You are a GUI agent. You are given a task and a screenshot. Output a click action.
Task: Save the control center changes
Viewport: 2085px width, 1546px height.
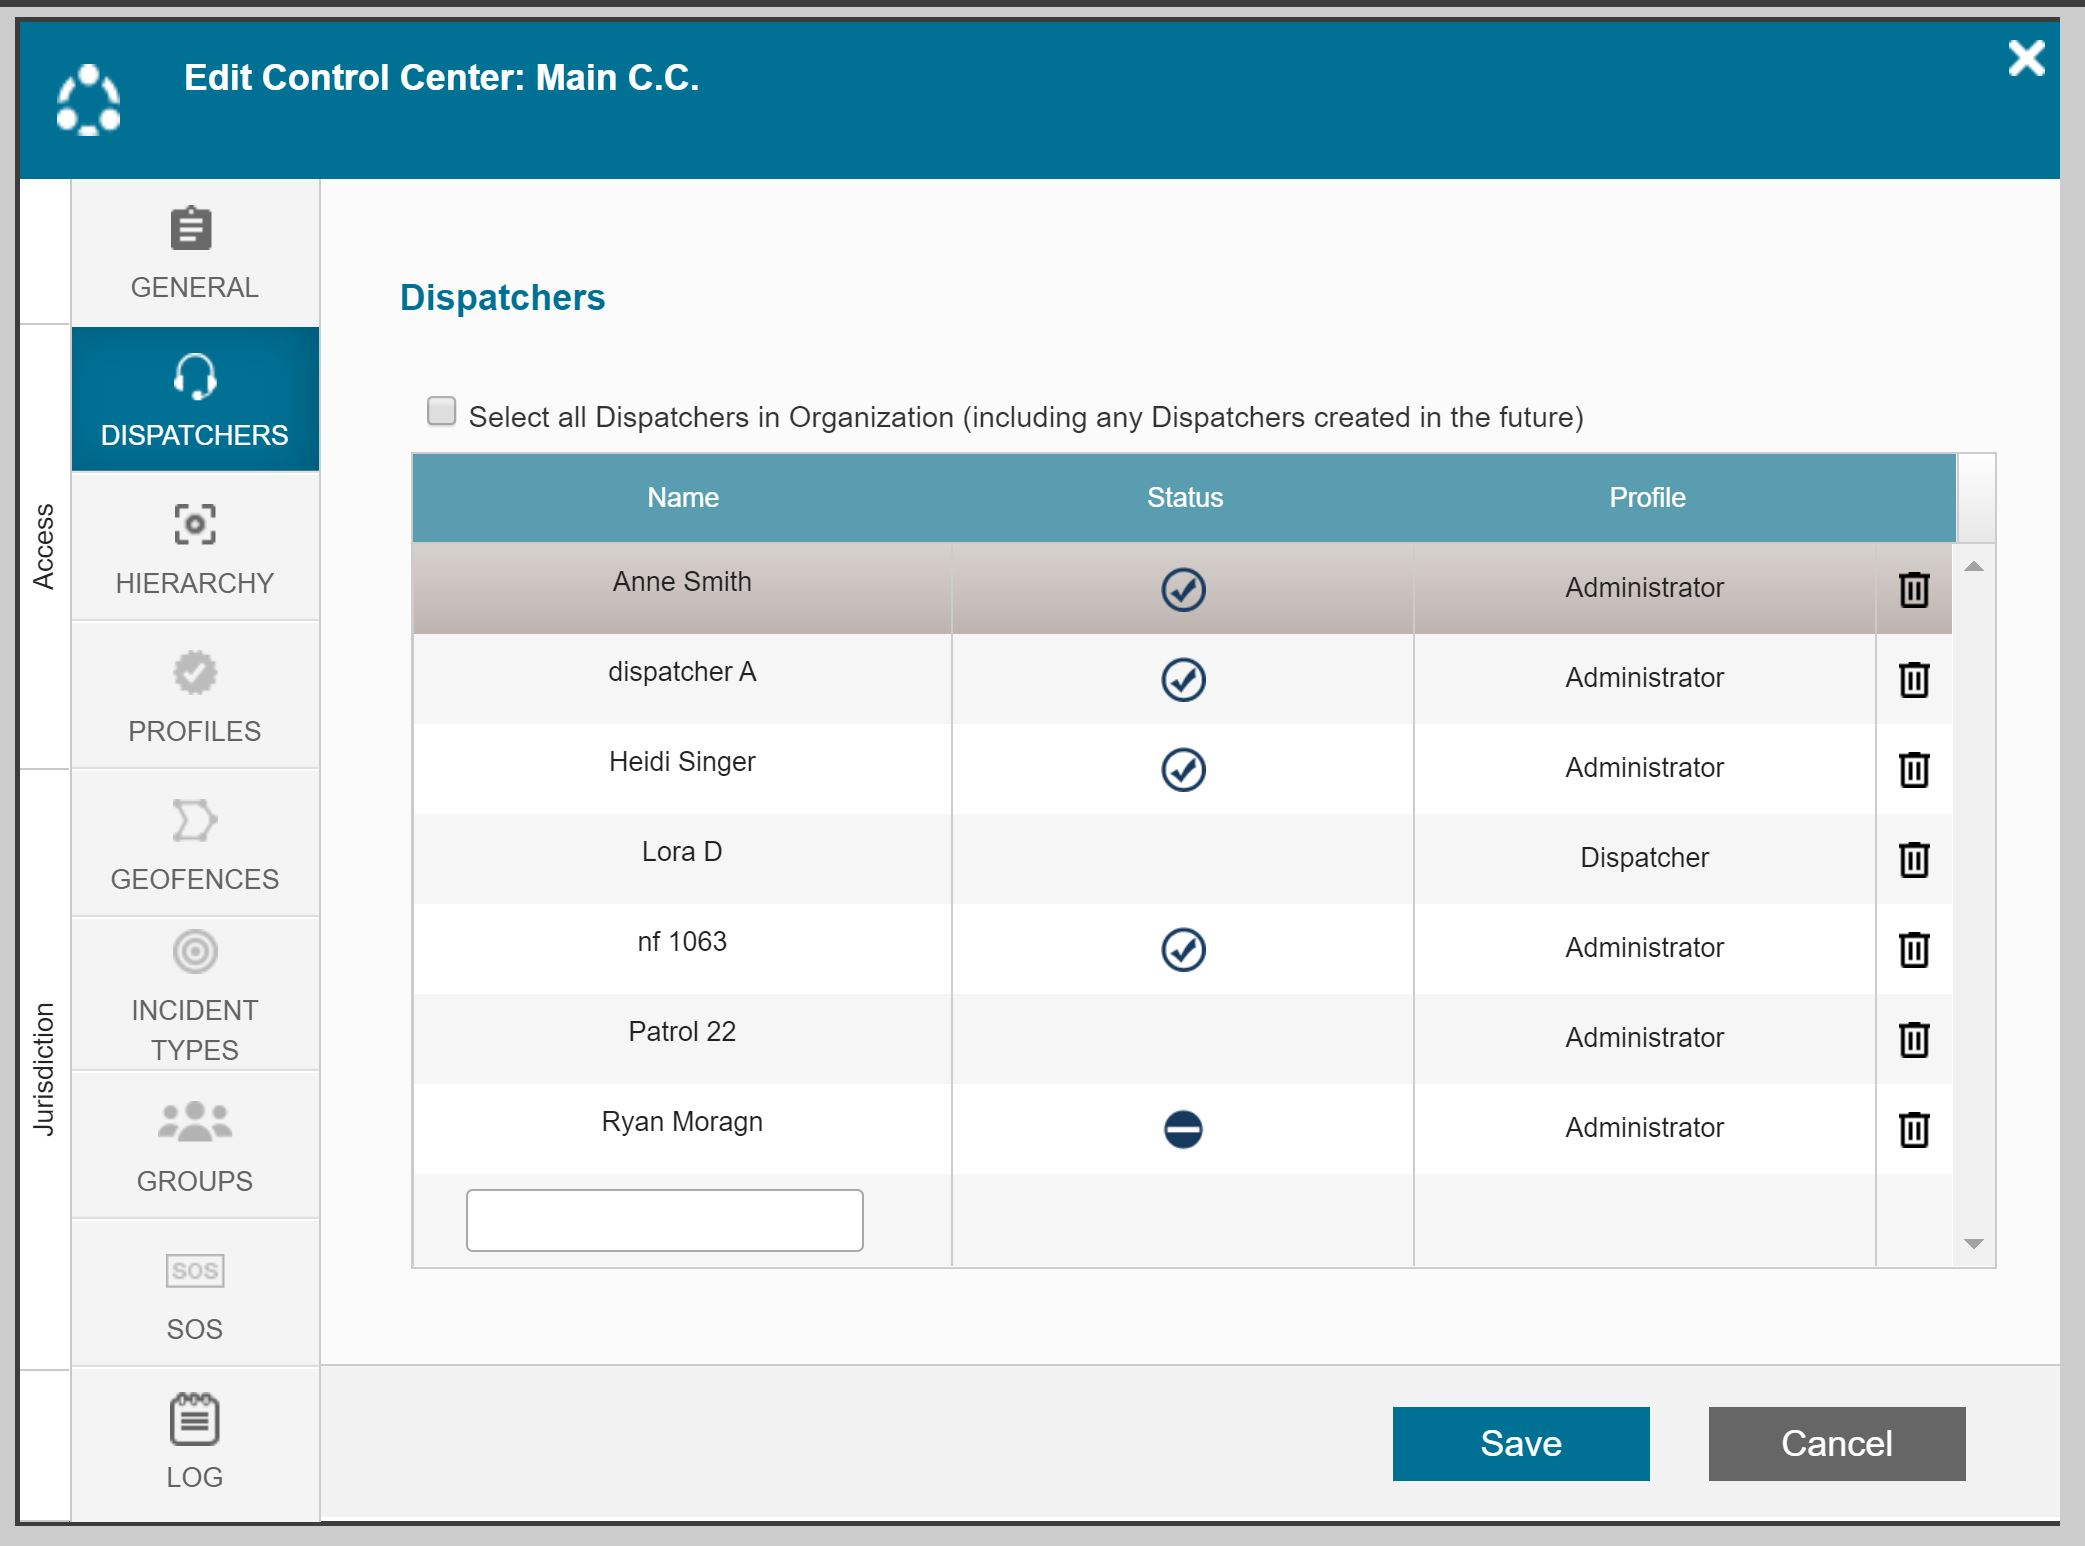point(1520,1443)
